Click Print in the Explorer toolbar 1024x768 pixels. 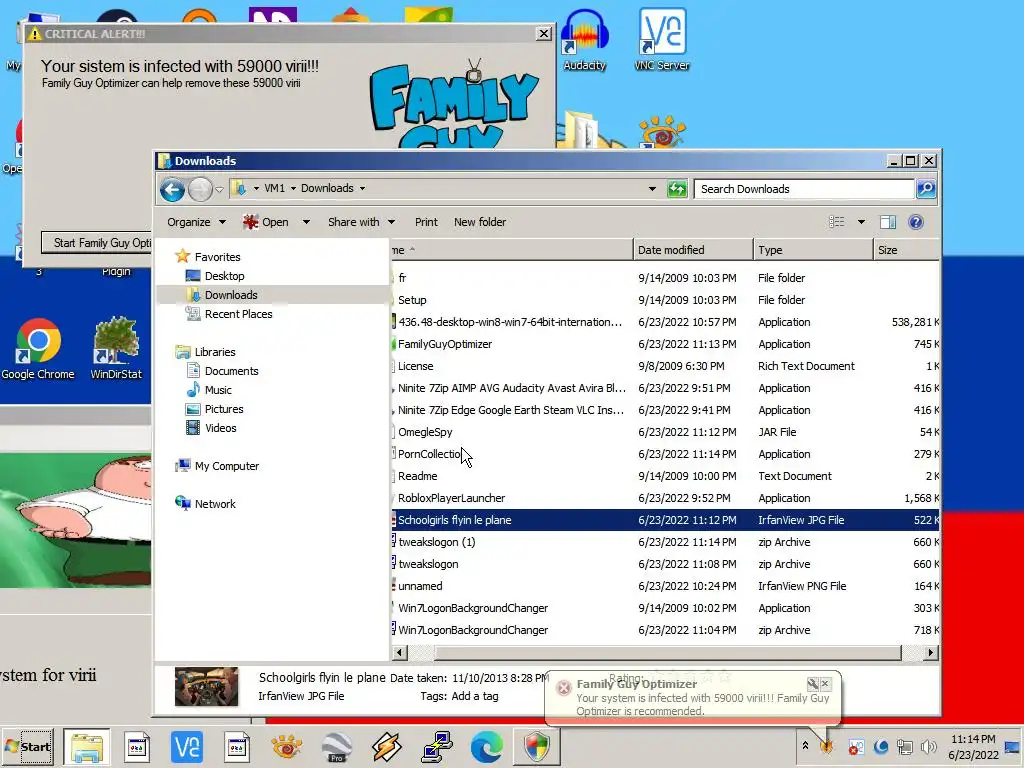tap(426, 222)
